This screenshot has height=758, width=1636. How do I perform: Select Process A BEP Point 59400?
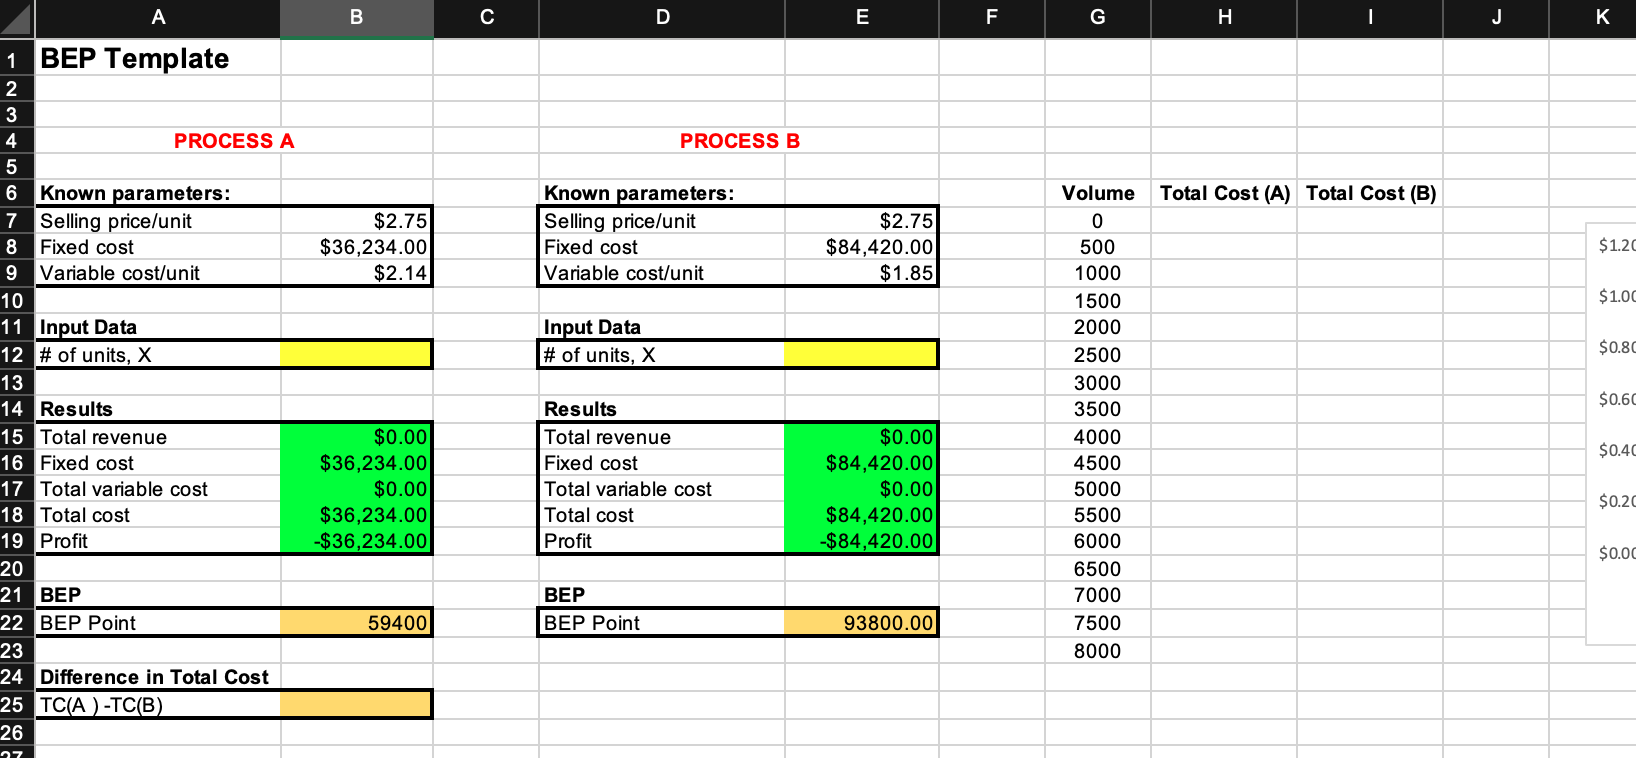(357, 623)
